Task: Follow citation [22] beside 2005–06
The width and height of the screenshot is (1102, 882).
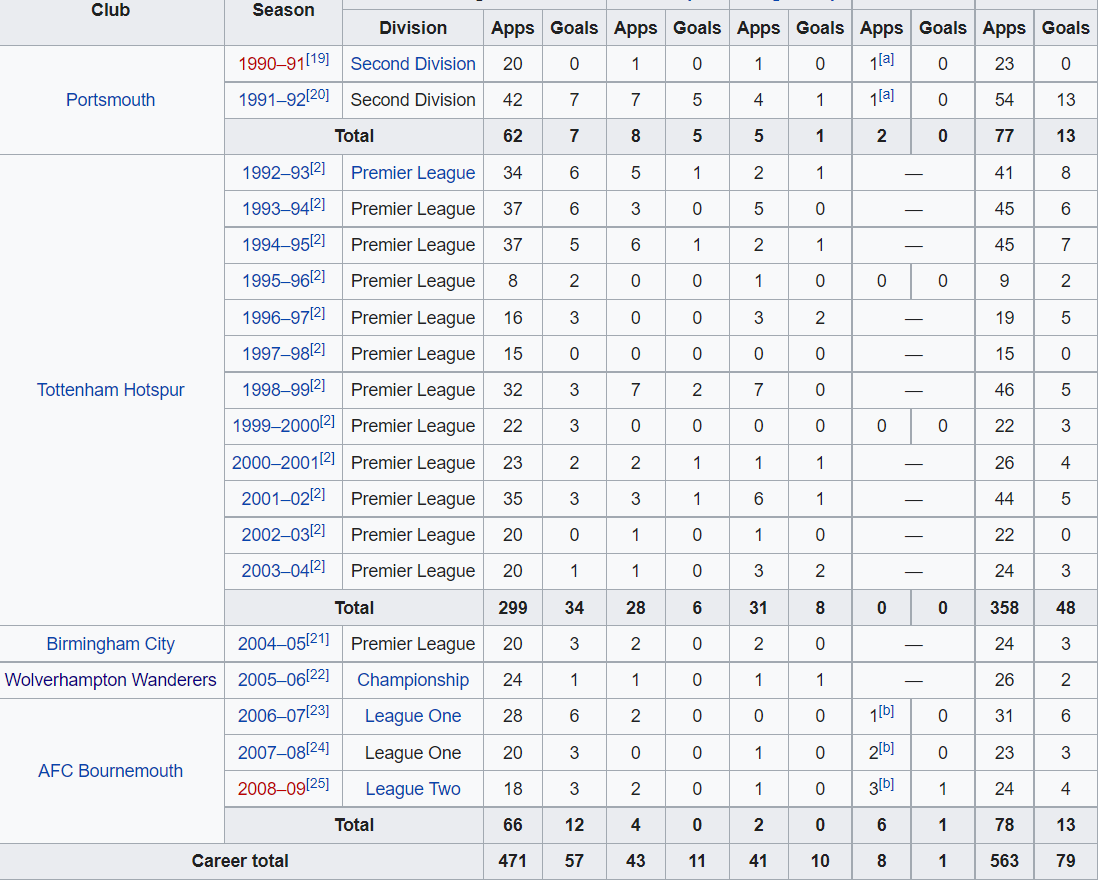Action: point(318,674)
